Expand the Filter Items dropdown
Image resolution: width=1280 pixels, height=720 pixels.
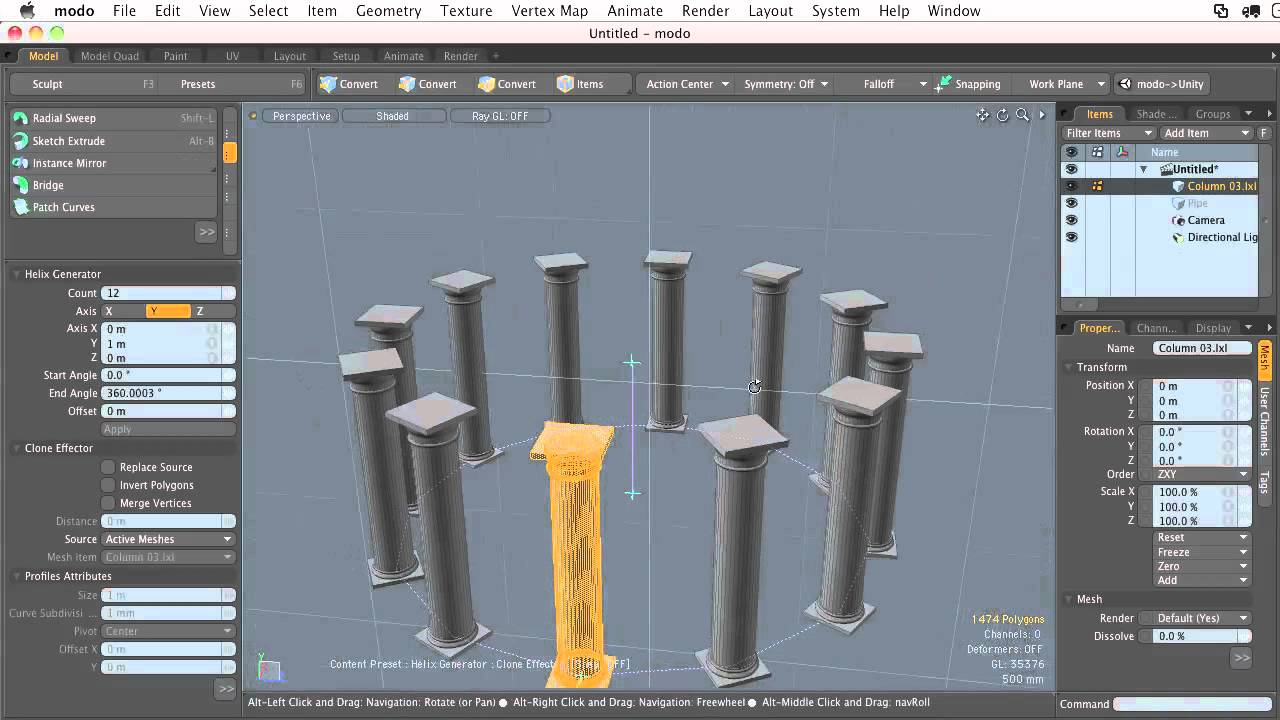[1109, 133]
